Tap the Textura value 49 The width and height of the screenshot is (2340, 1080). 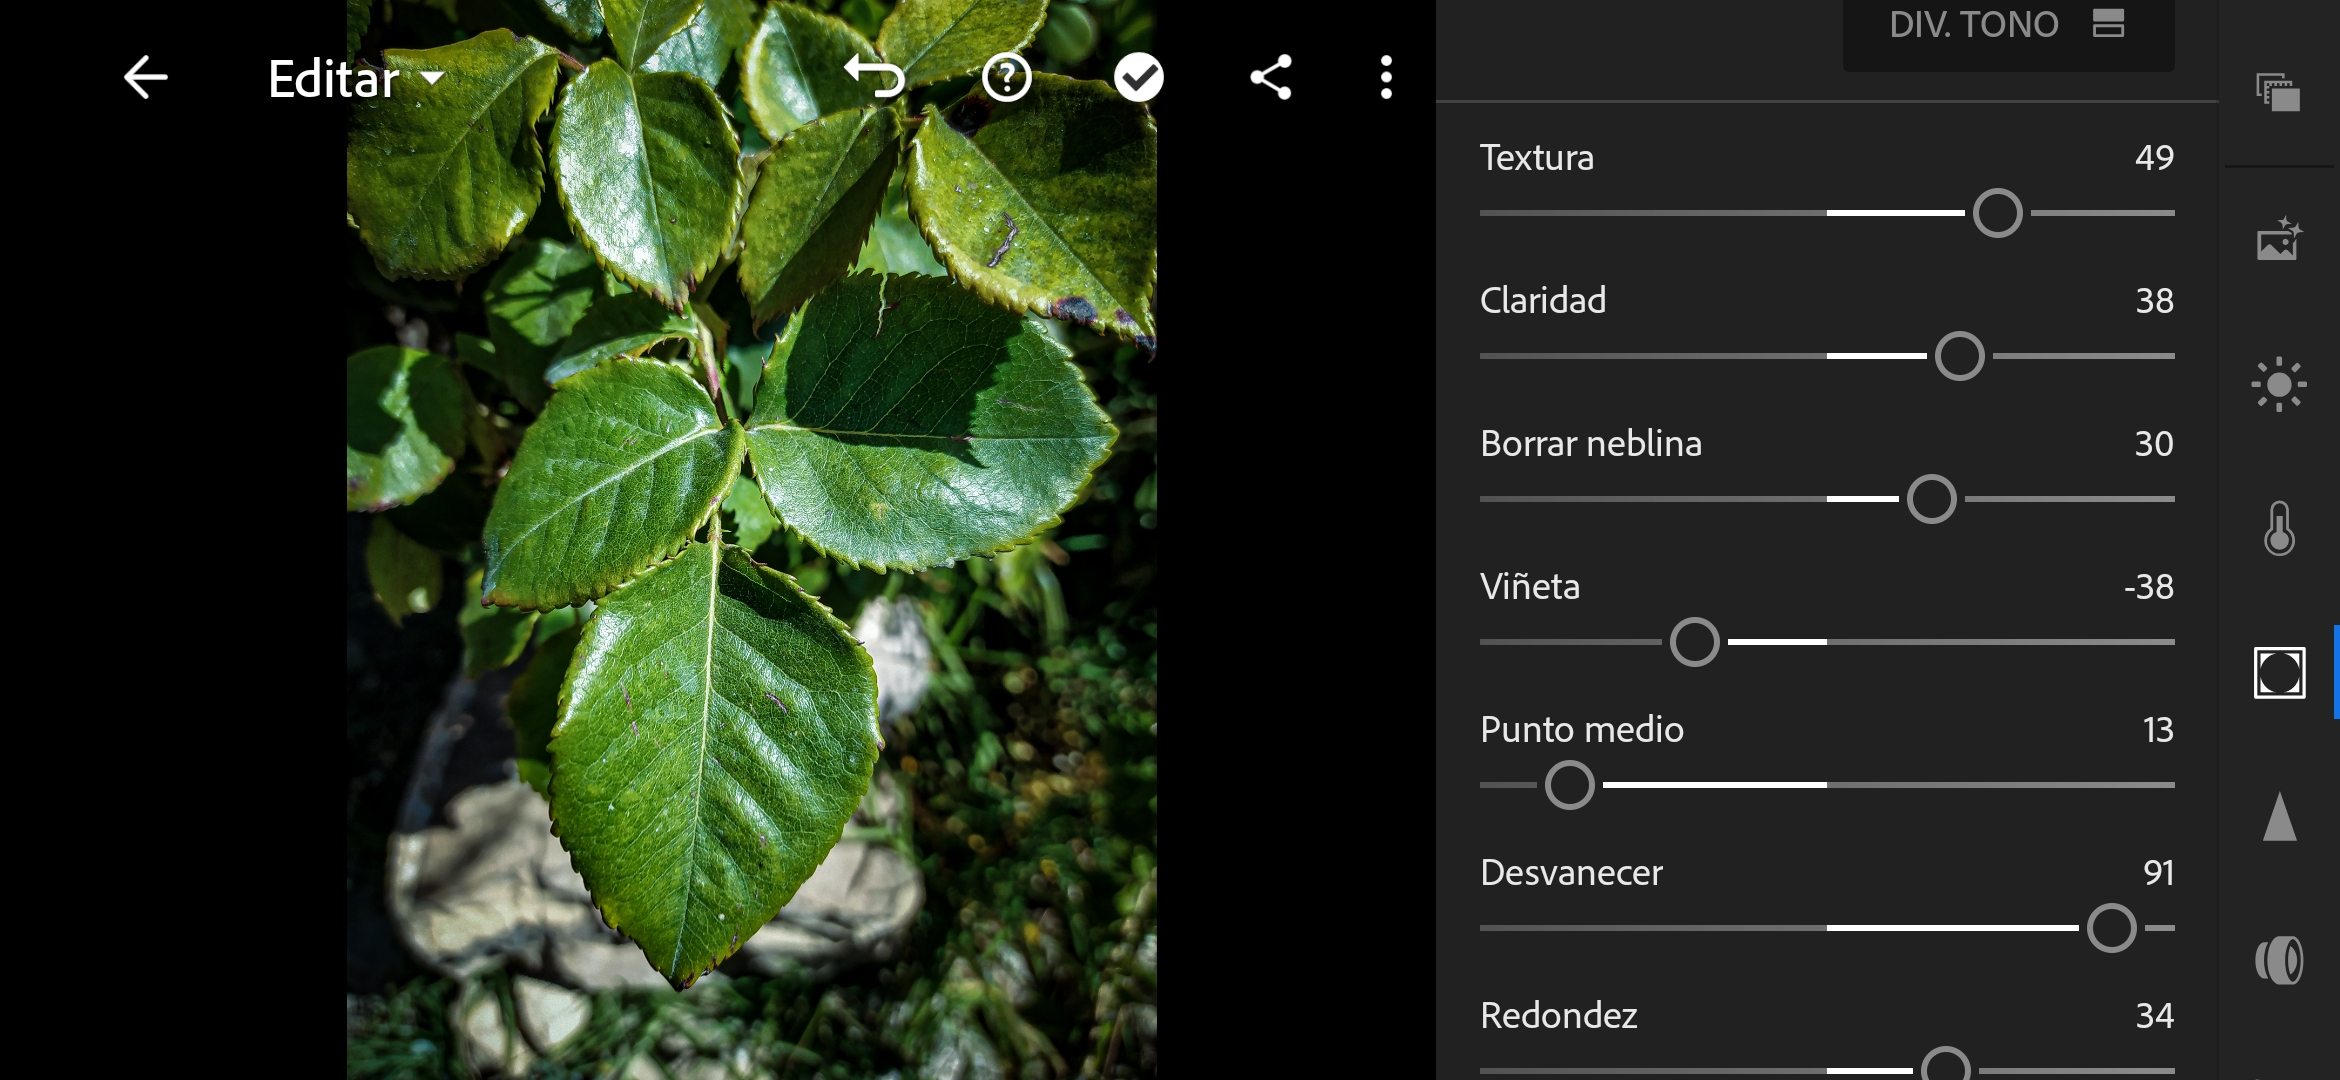(x=2154, y=157)
